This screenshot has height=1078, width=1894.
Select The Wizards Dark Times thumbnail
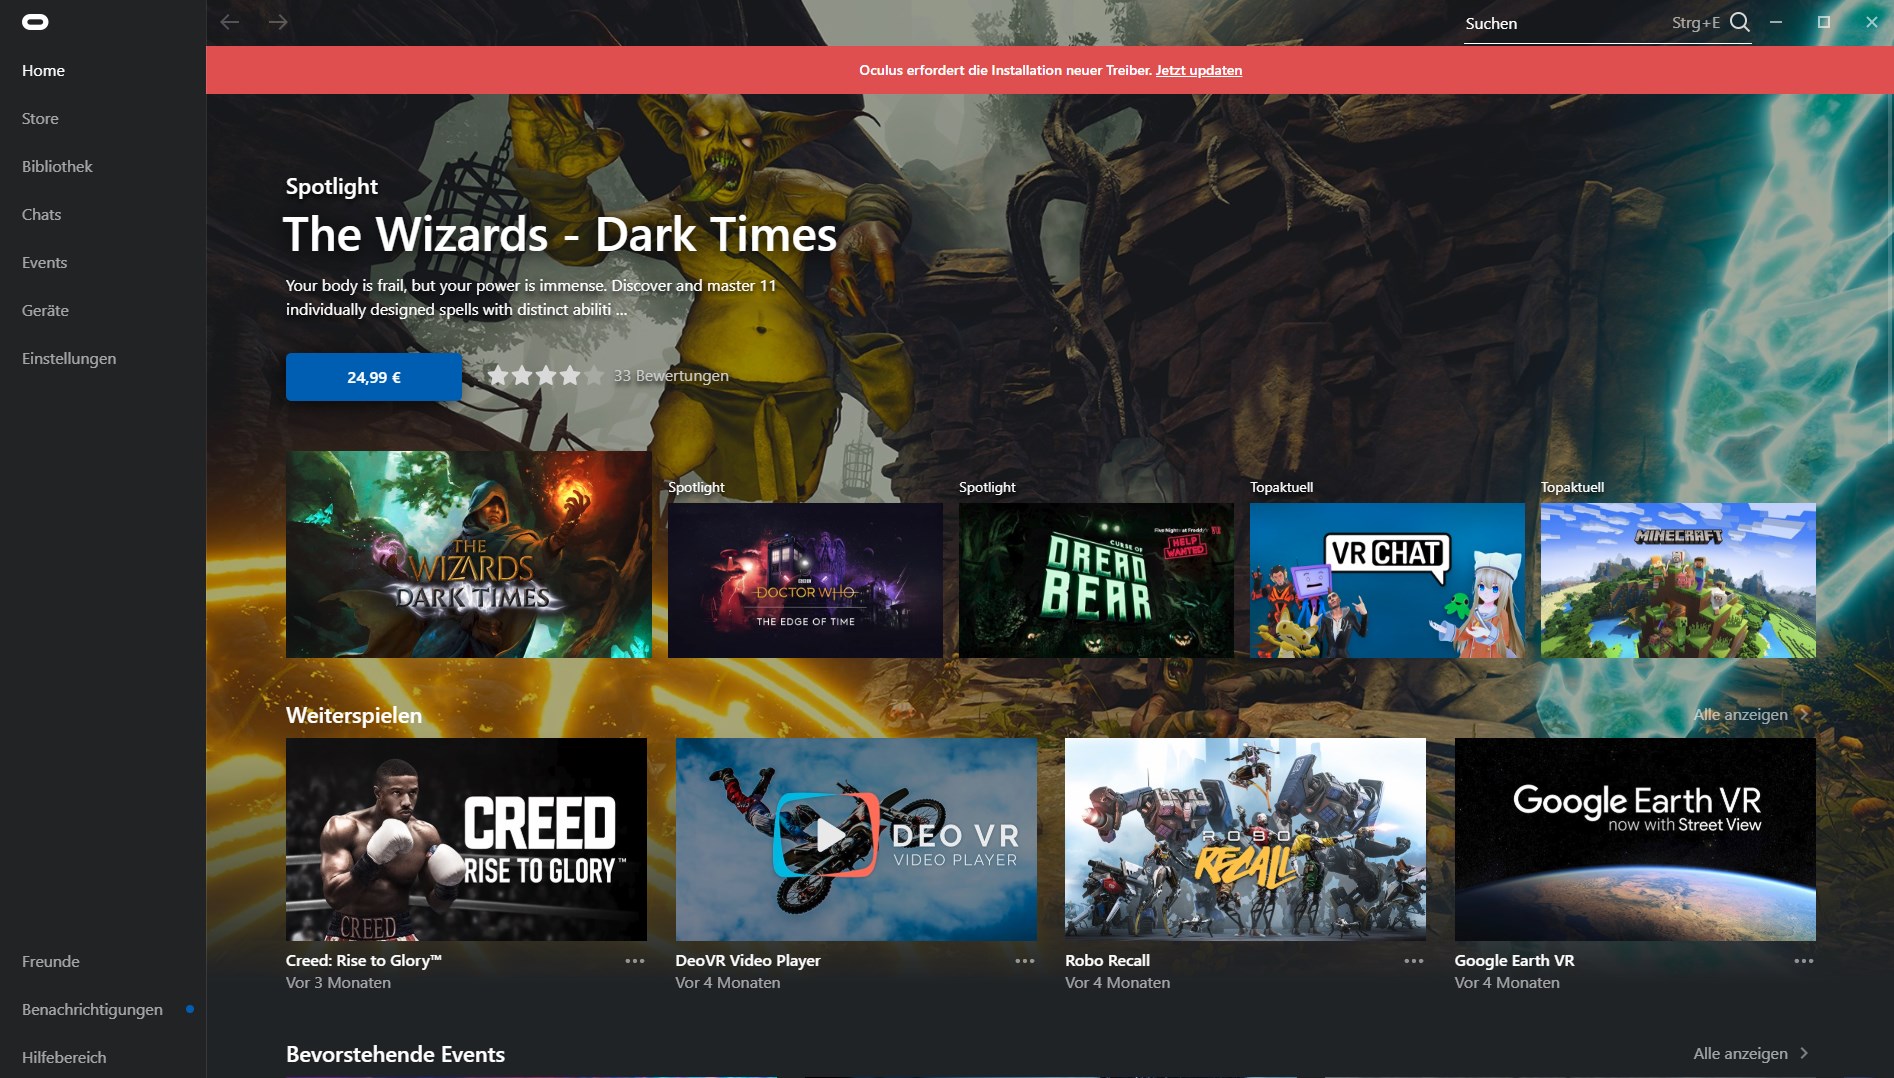(x=468, y=554)
